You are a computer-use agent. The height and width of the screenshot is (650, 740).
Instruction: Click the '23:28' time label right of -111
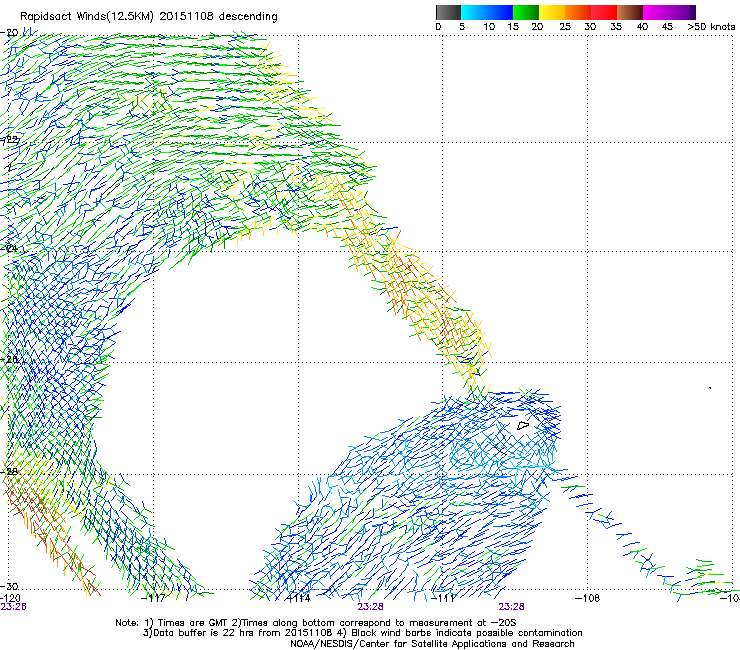pyautogui.click(x=512, y=607)
